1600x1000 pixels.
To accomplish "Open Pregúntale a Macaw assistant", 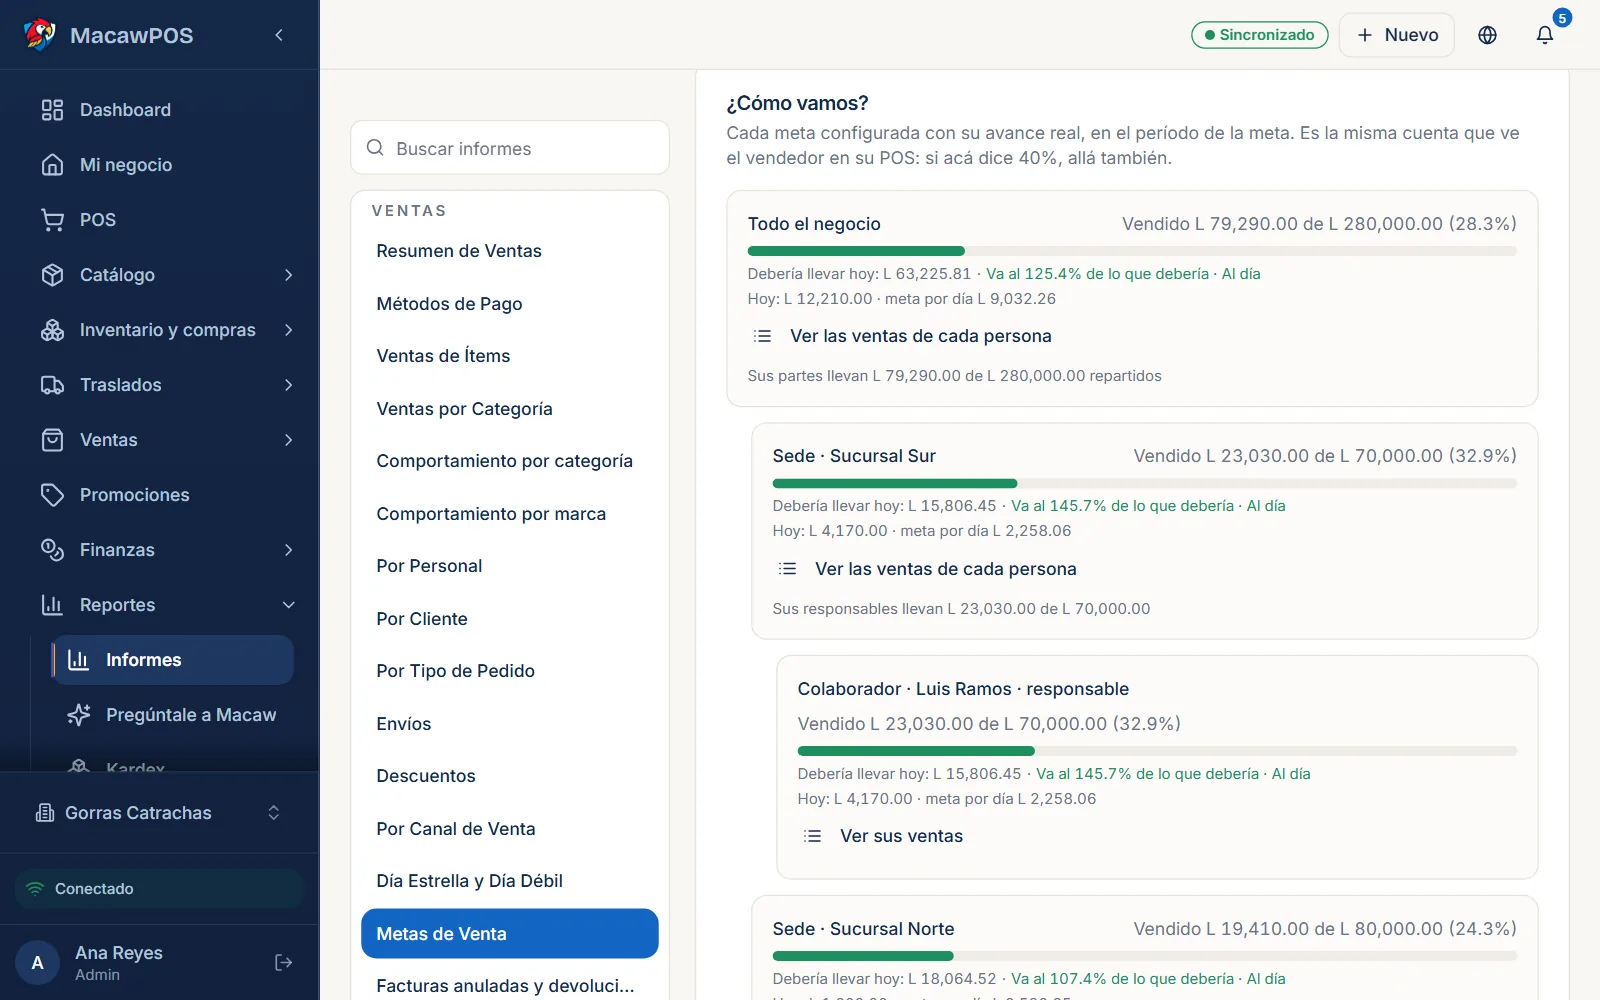I will tap(173, 715).
